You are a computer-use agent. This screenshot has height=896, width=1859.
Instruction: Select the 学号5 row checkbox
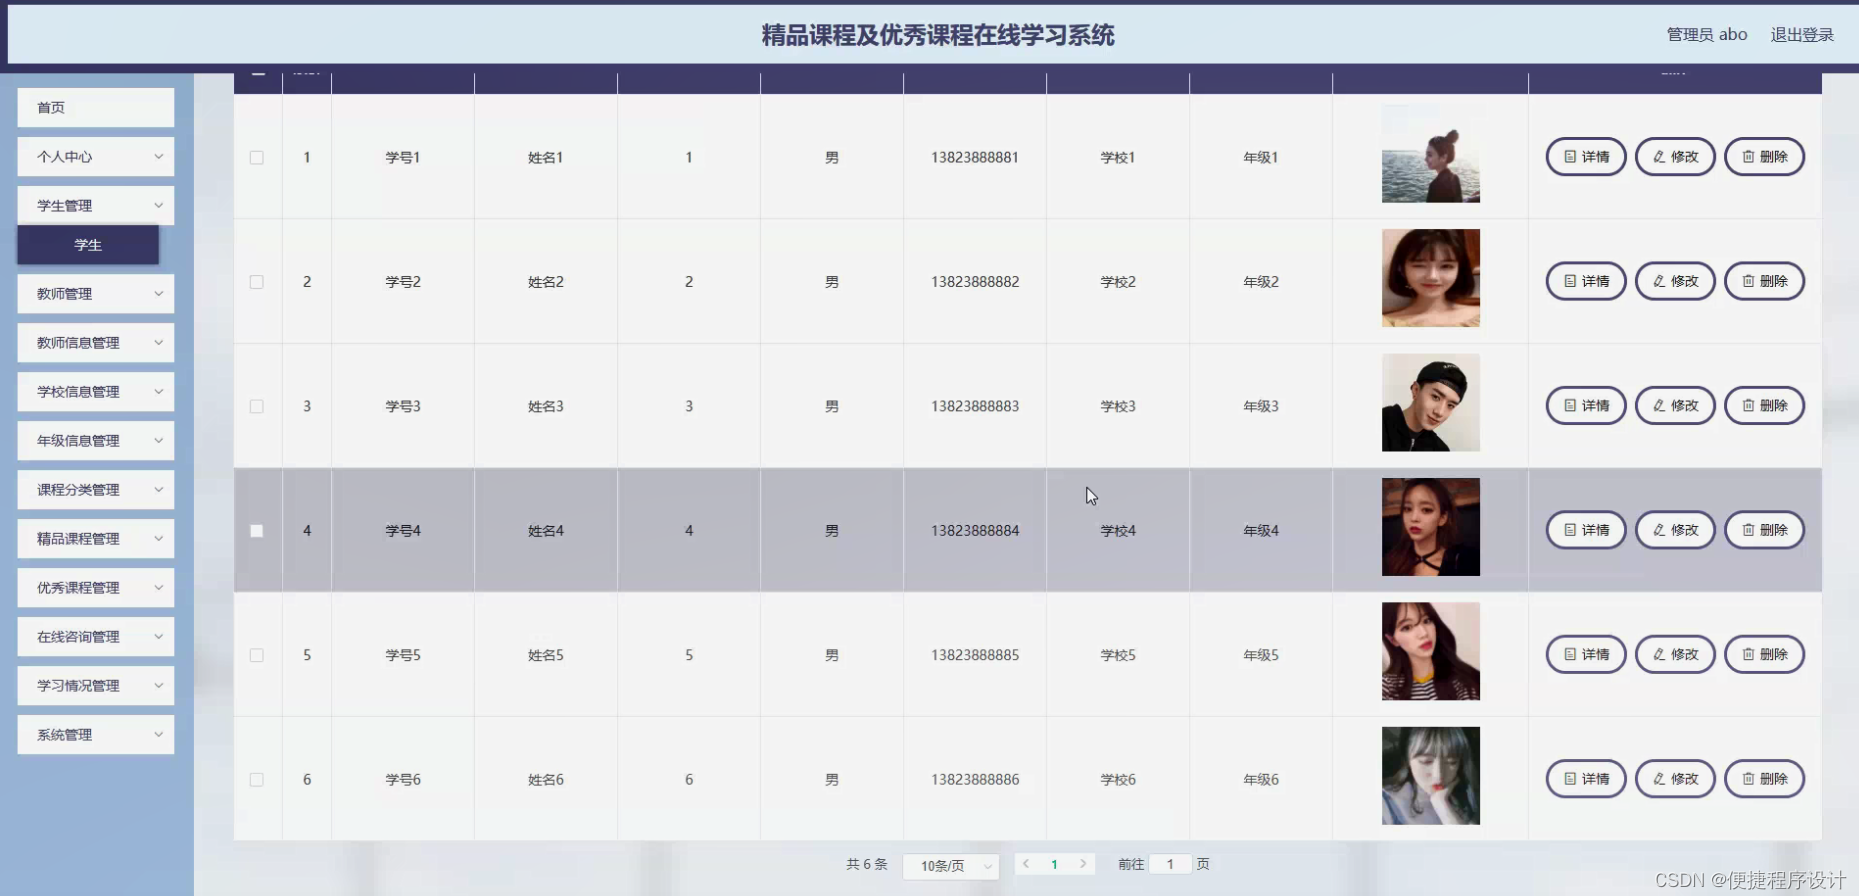pyautogui.click(x=257, y=656)
